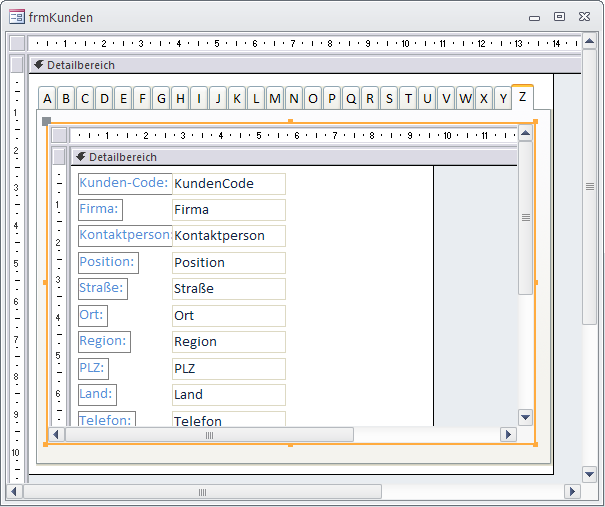Viewport: 605px width, 507px height.
Task: Switch to the A tab
Action: coord(47,98)
